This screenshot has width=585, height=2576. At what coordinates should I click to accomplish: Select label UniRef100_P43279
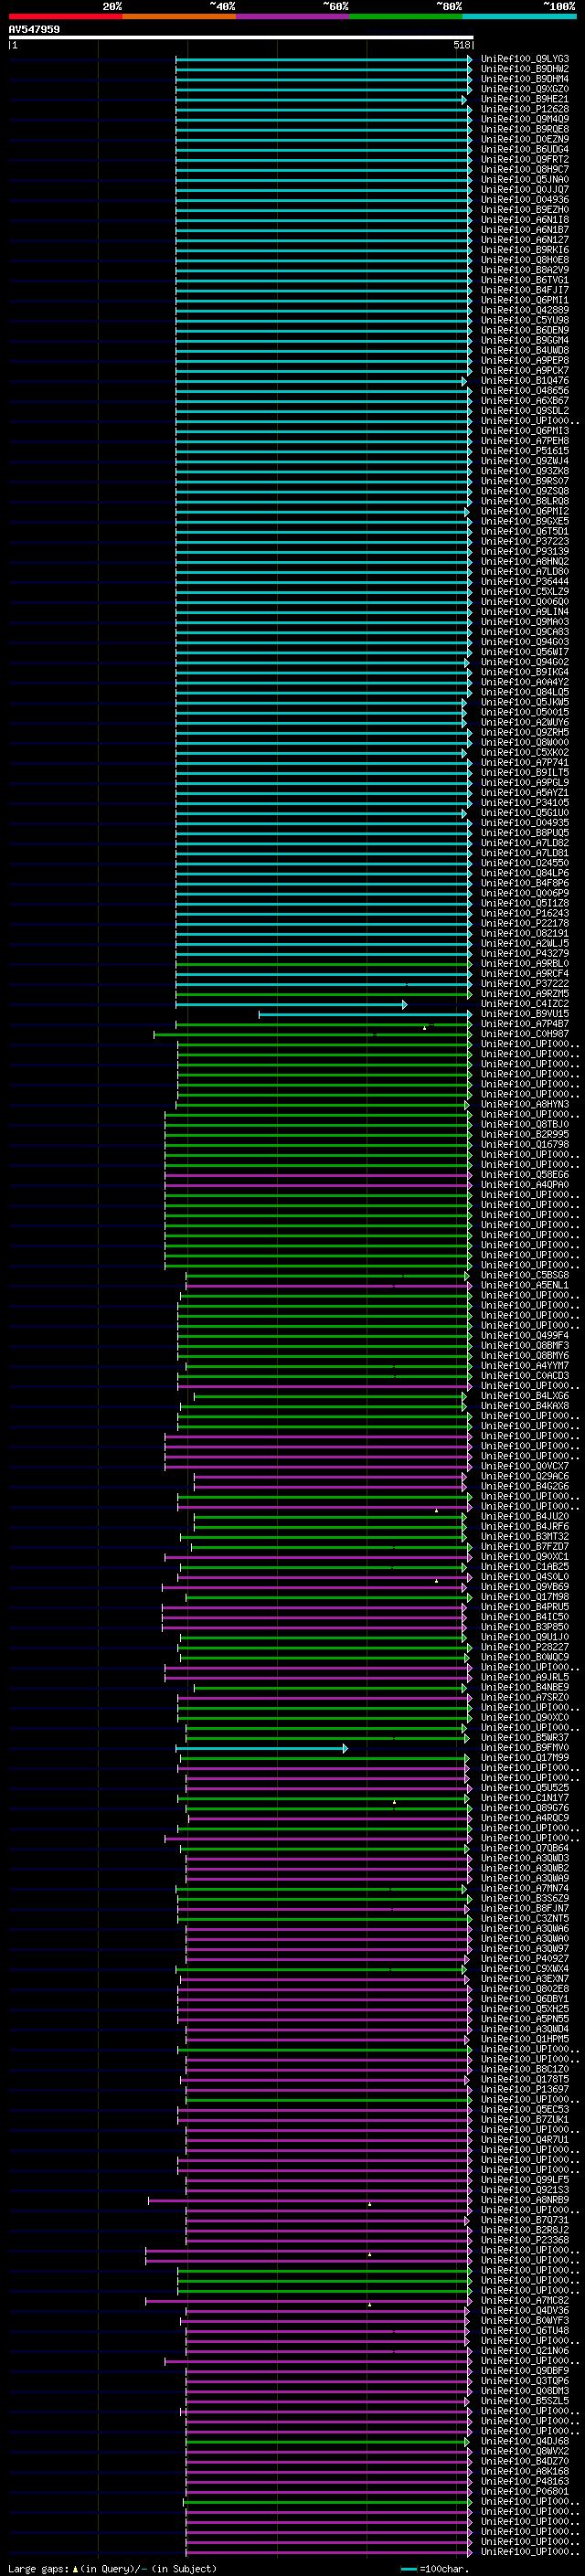[x=525, y=953]
